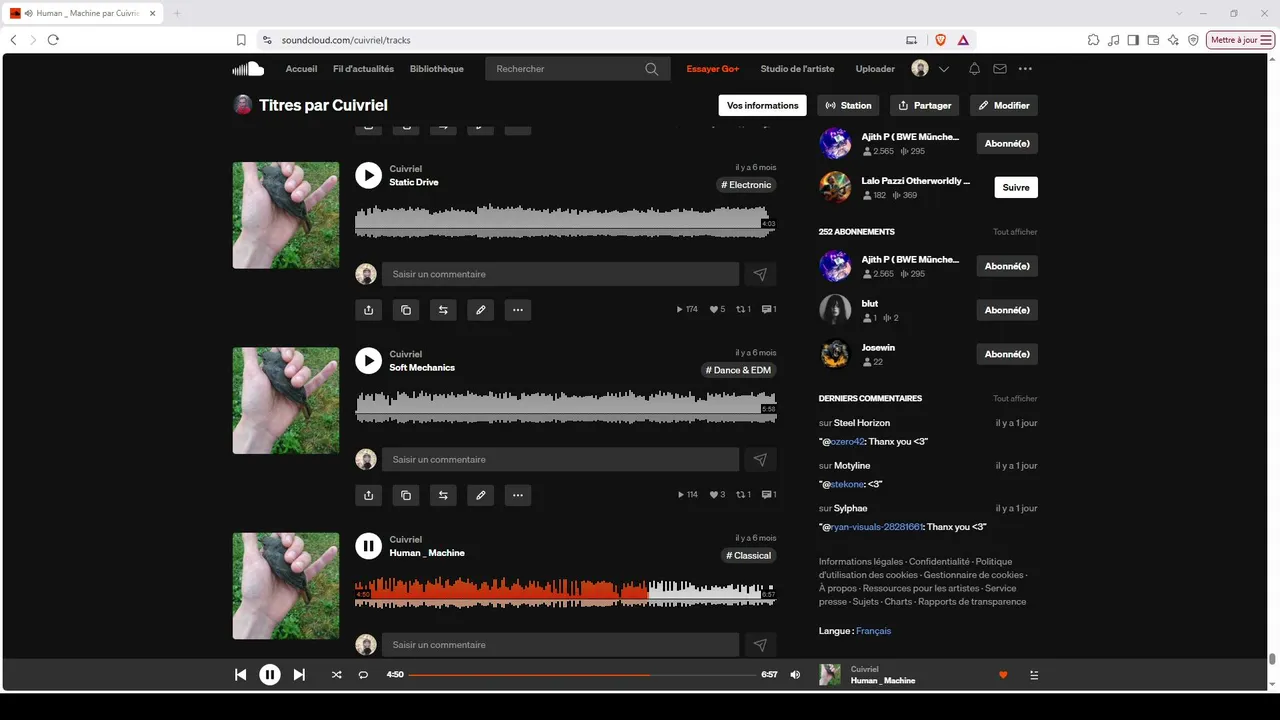Toggle repost on Static Drive

coord(443,310)
